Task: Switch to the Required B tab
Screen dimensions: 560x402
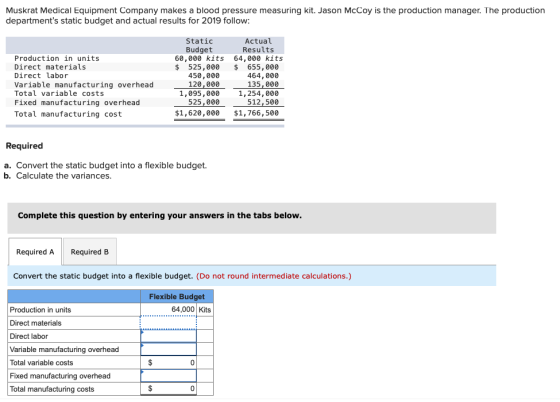Action: [x=90, y=252]
